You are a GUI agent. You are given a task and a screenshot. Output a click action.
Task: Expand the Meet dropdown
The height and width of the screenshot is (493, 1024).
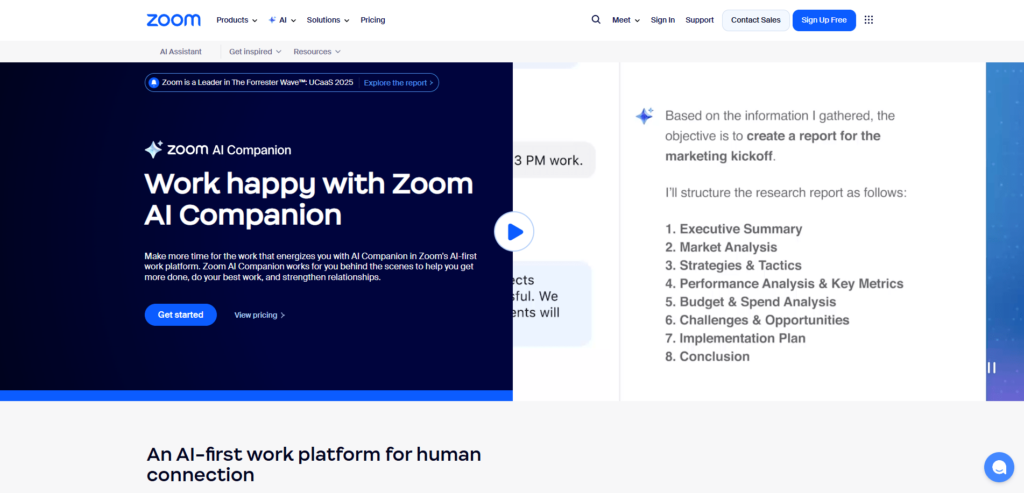(626, 20)
